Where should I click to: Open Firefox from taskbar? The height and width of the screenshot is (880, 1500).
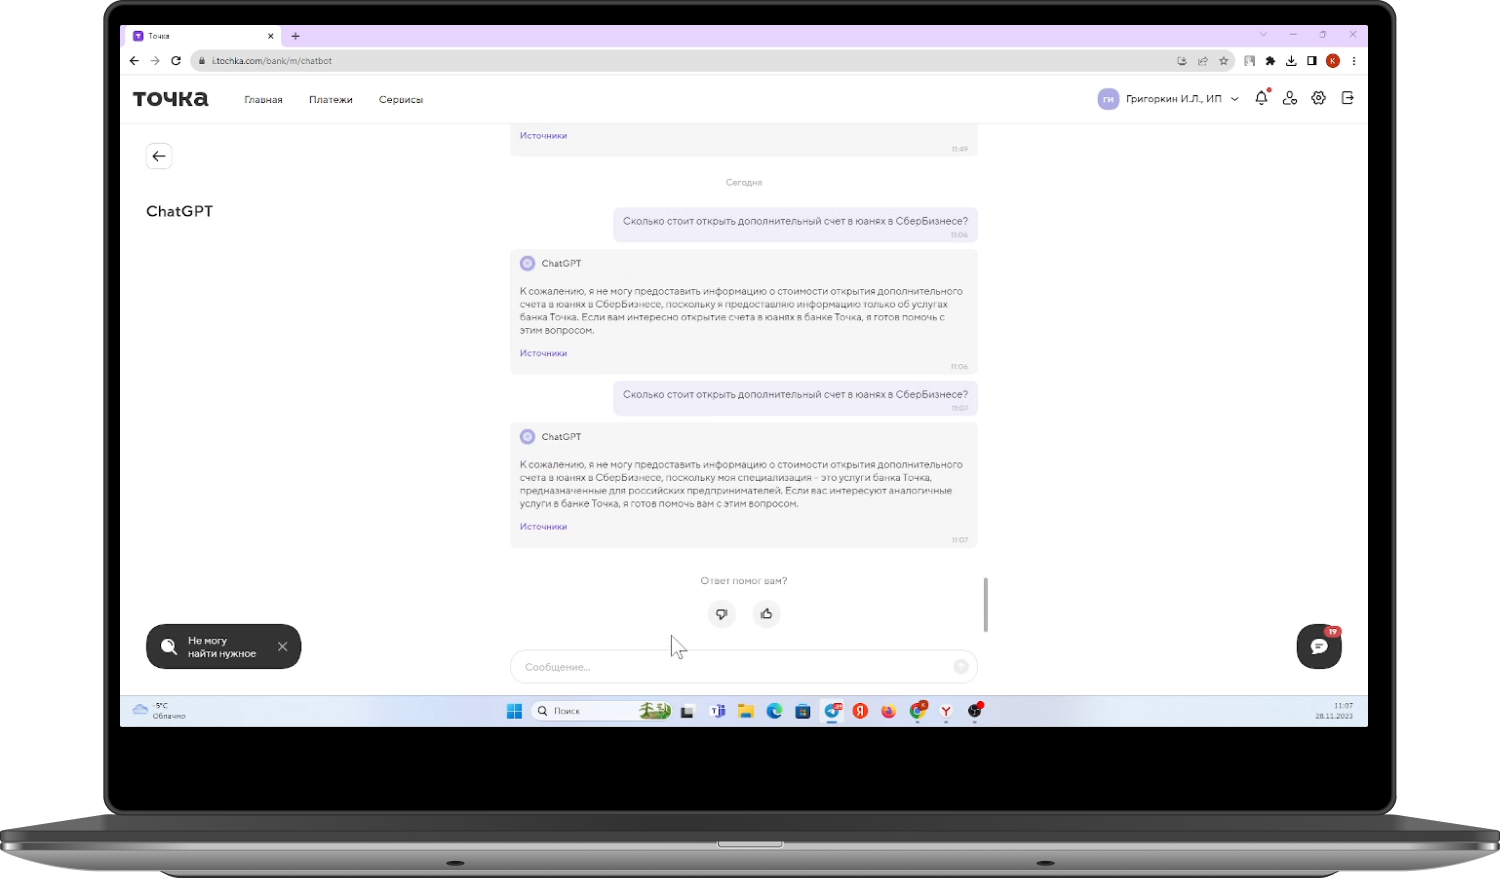889,711
